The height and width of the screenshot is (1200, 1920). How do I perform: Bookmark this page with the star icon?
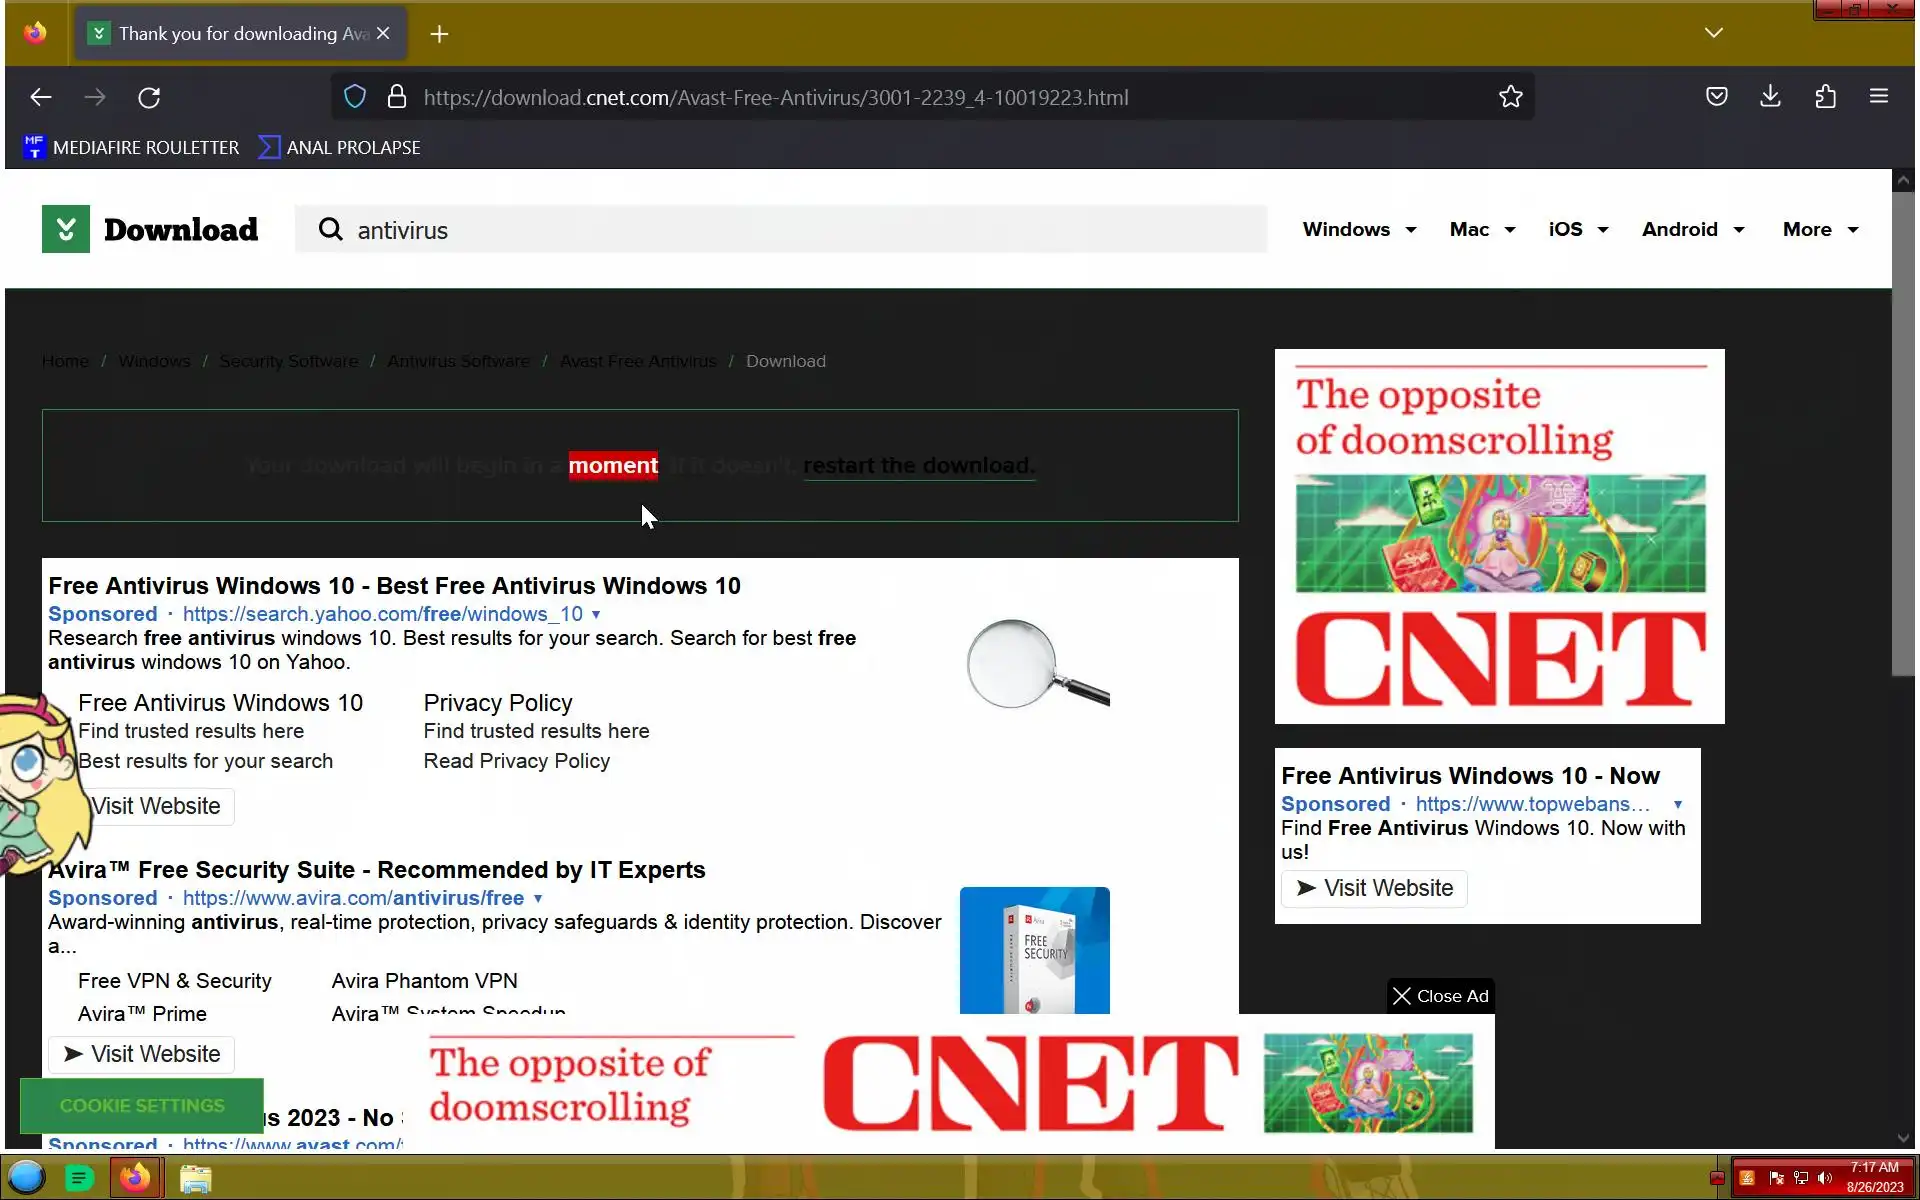pos(1510,97)
